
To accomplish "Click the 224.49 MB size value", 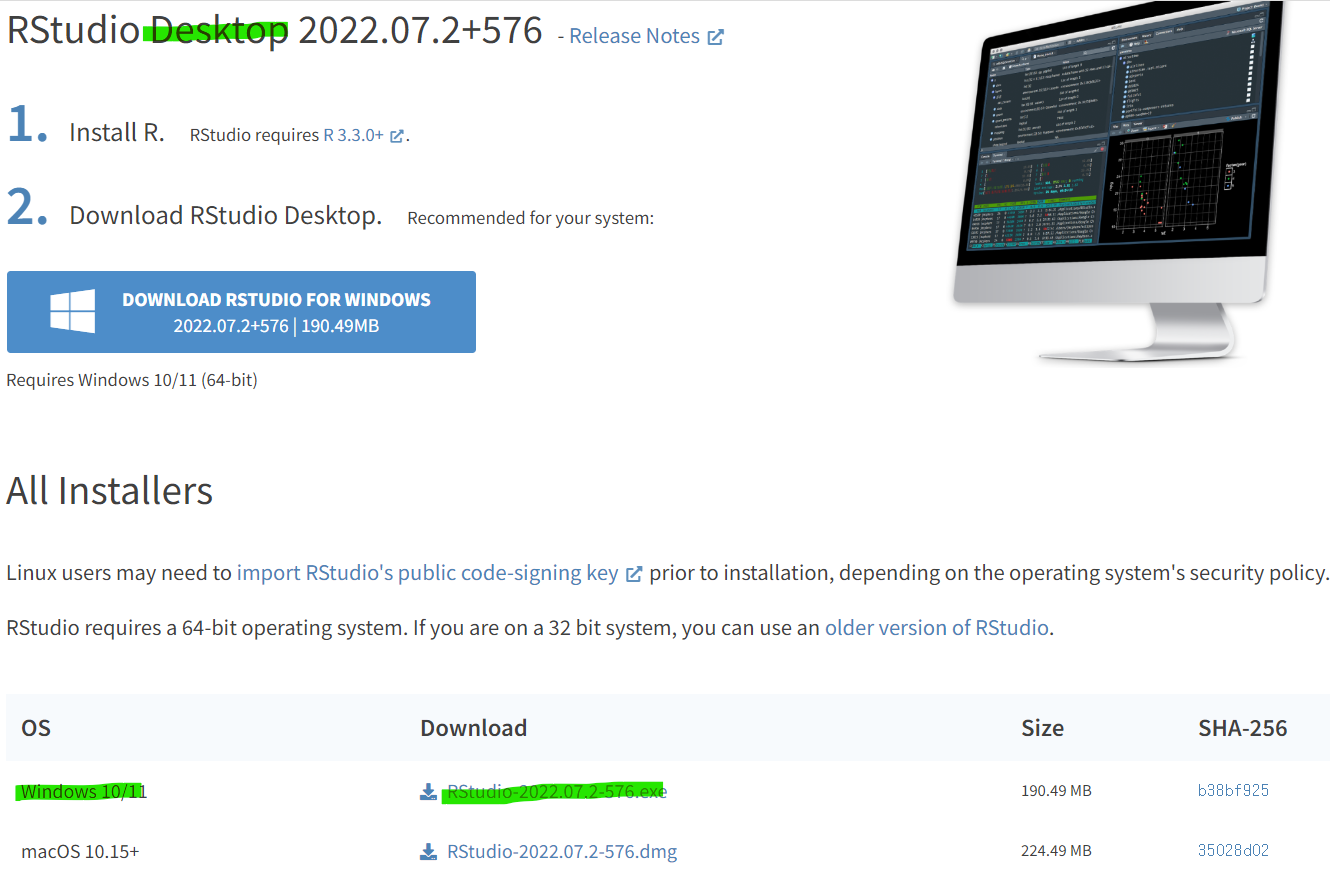I will pyautogui.click(x=1056, y=851).
